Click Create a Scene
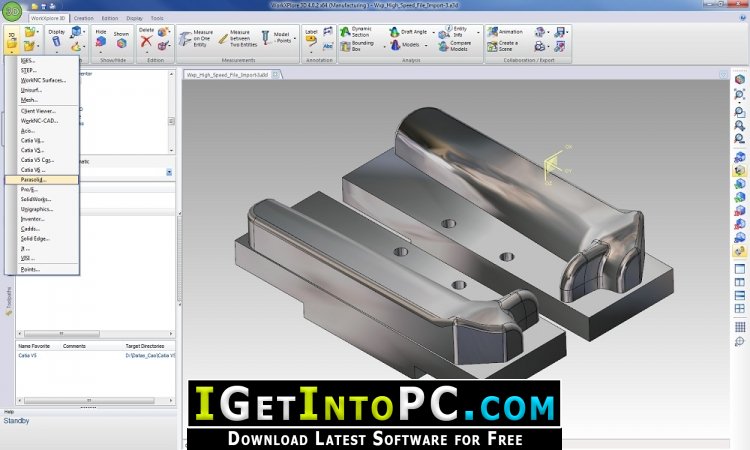 503,46
